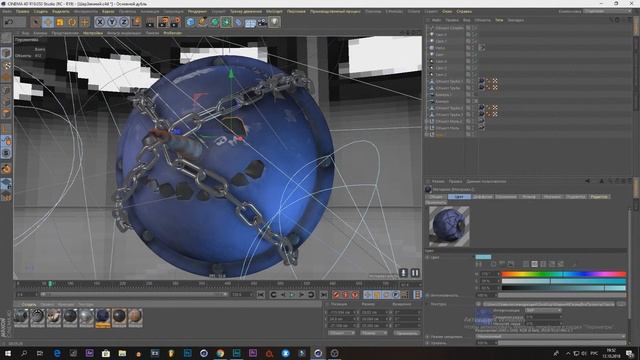Select the Live Selection arrow tool
The image size is (640, 360).
point(36,22)
